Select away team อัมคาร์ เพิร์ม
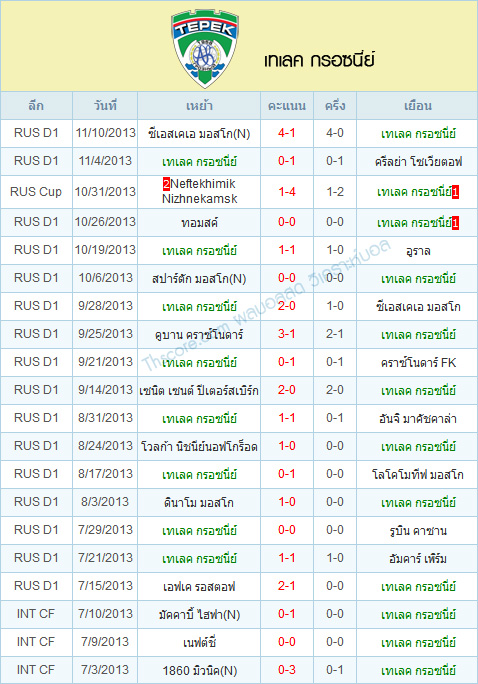Image resolution: width=478 pixels, height=684 pixels. (x=418, y=558)
